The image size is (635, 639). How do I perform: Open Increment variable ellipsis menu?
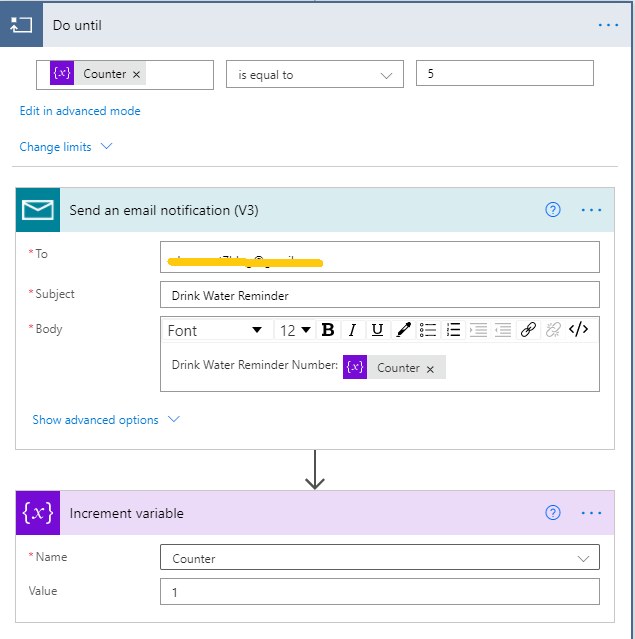point(591,513)
